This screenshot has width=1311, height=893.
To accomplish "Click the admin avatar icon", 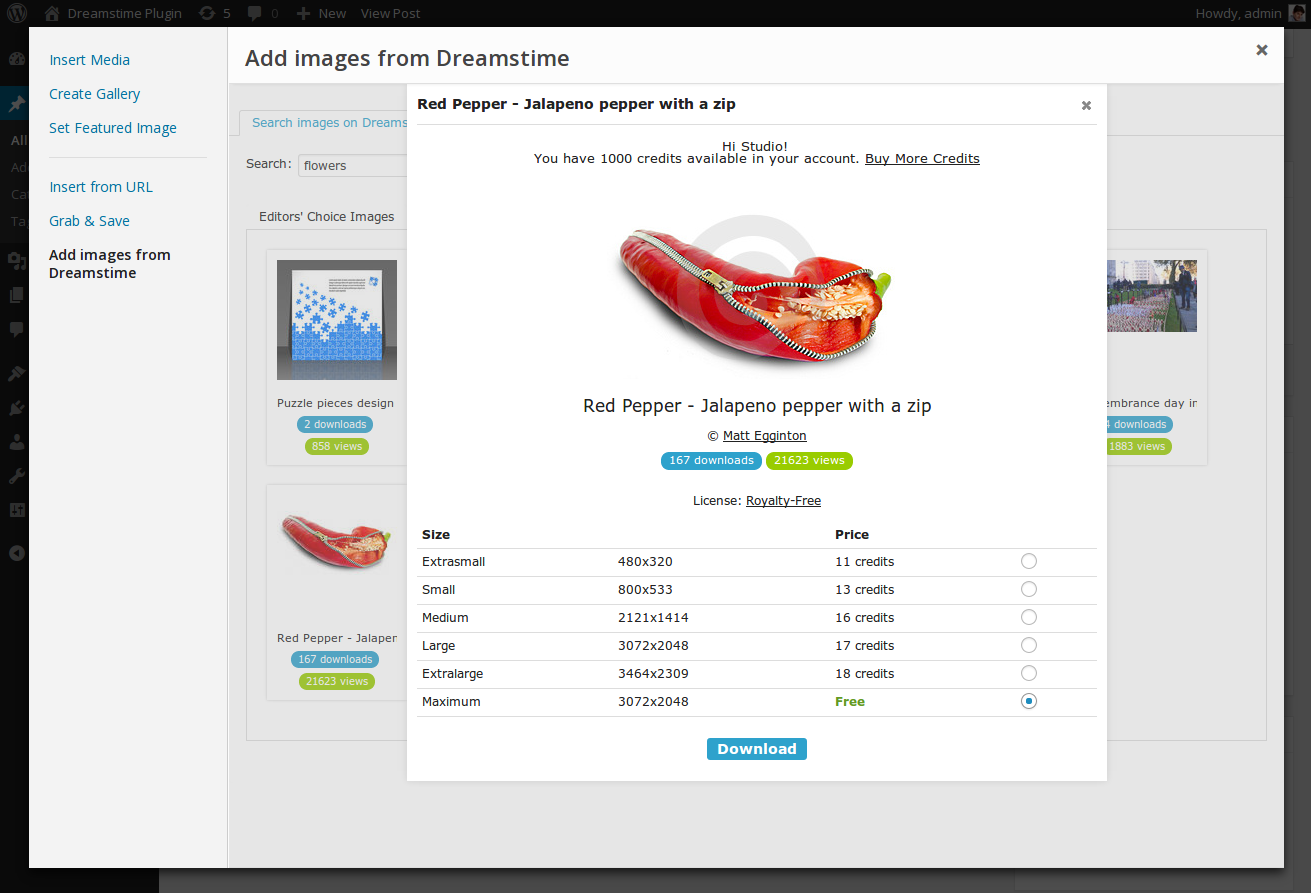I will [1297, 13].
